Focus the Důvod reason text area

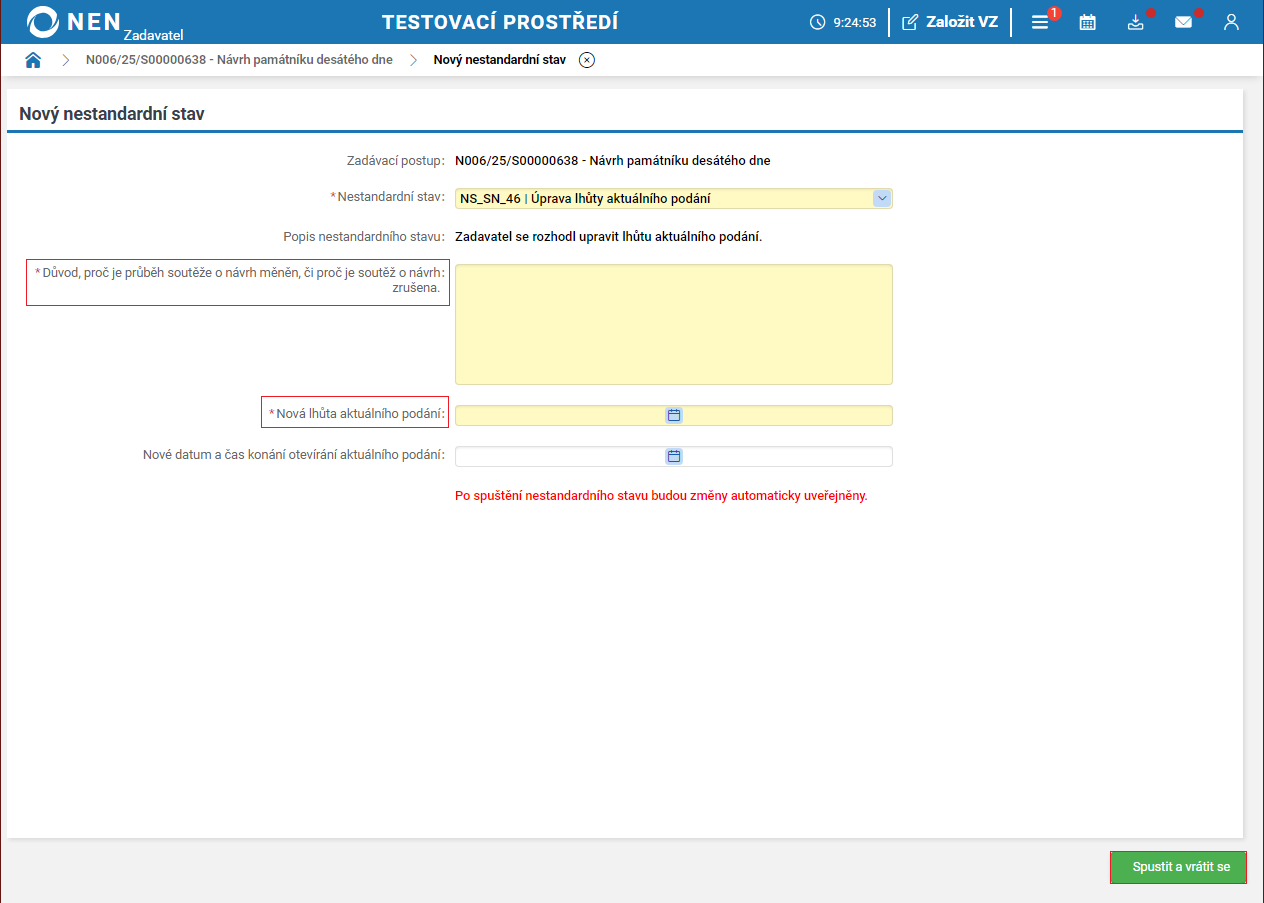point(674,324)
